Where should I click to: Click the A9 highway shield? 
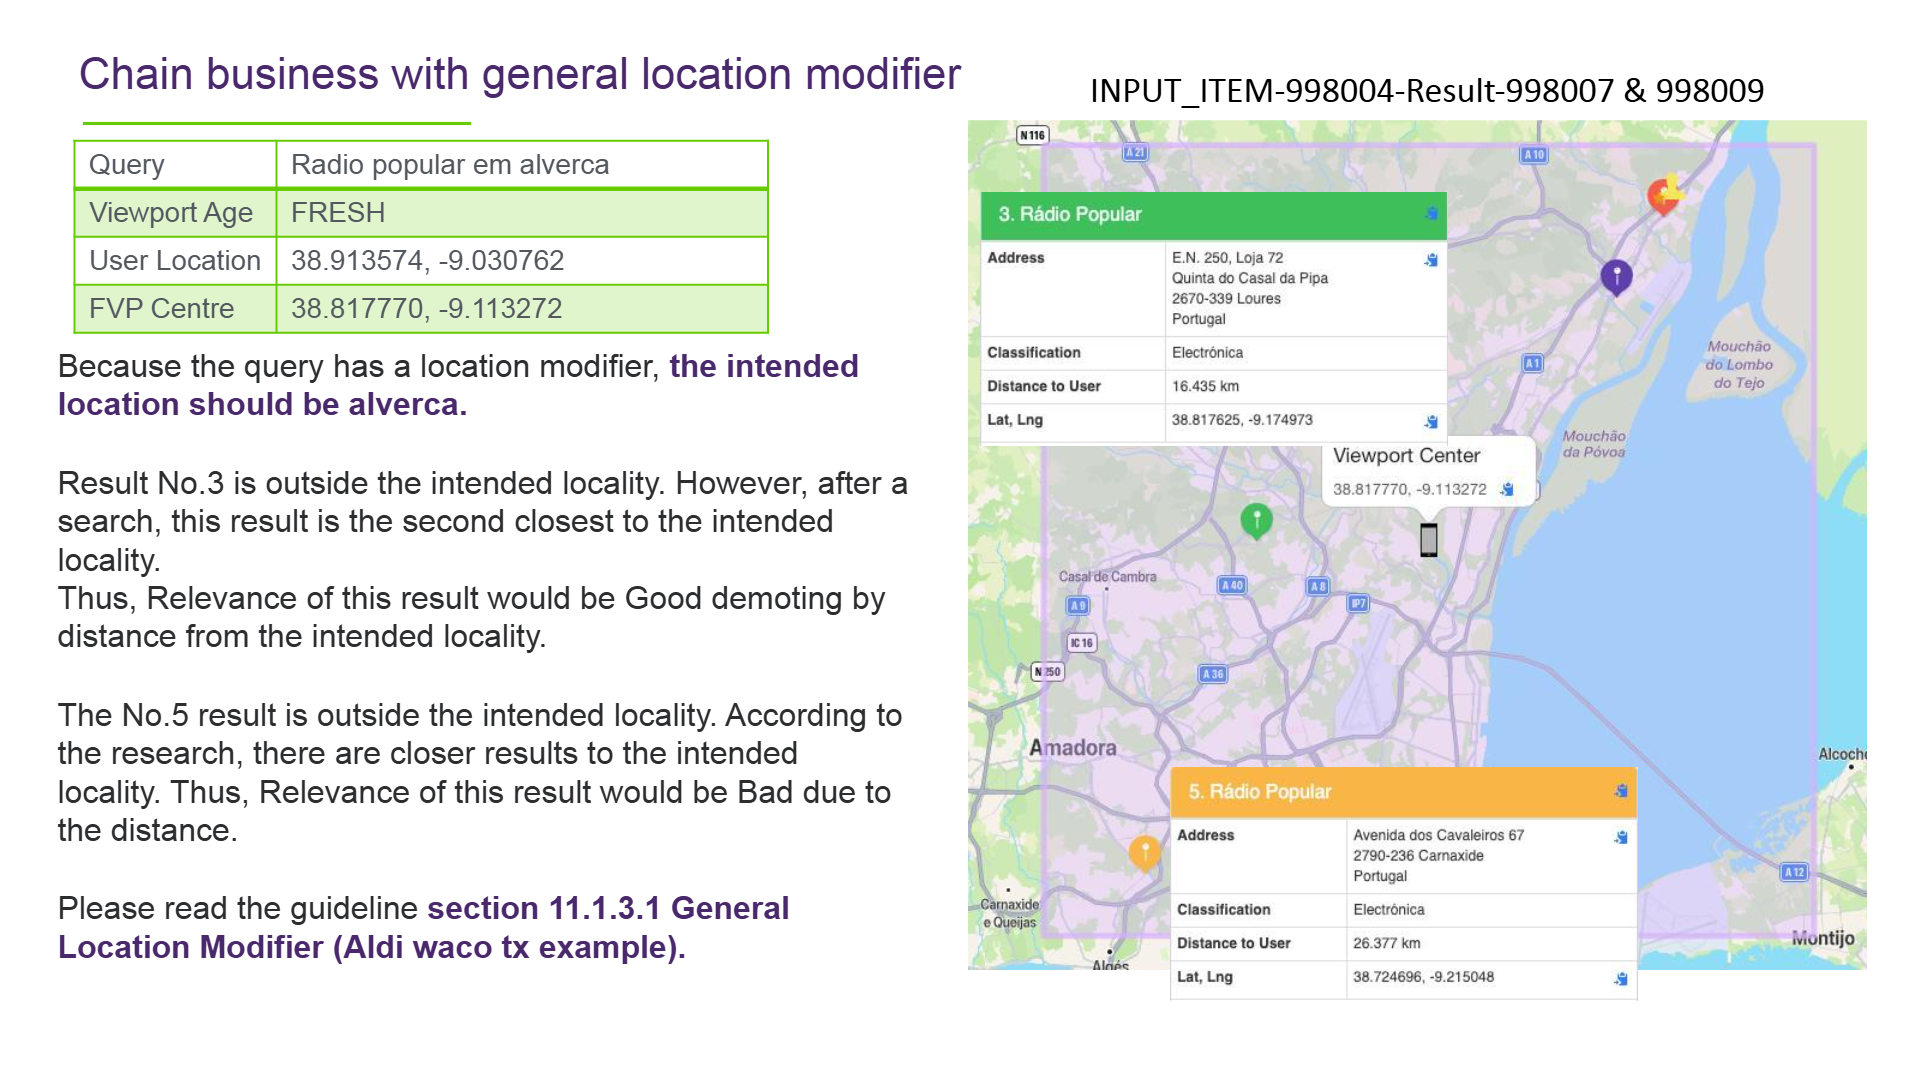coord(1078,606)
